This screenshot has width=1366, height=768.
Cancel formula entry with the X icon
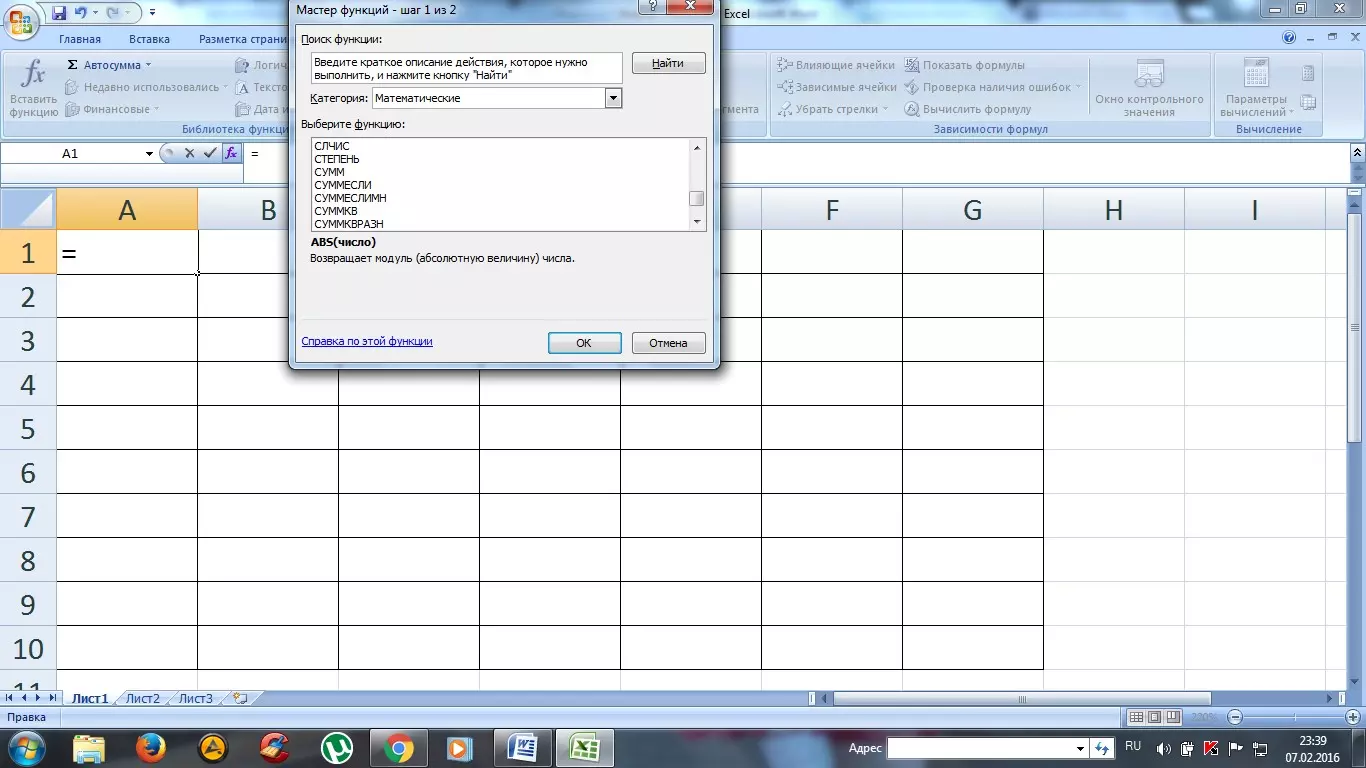189,153
